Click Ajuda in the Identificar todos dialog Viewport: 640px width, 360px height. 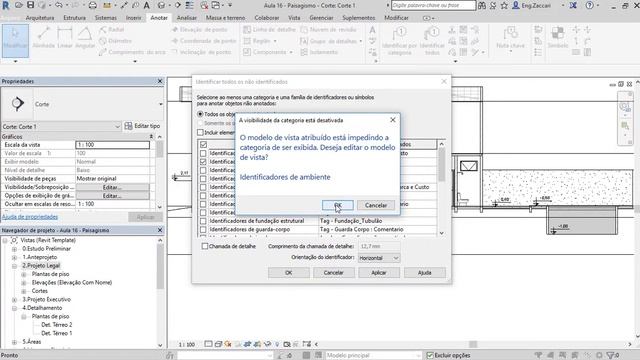(x=424, y=273)
